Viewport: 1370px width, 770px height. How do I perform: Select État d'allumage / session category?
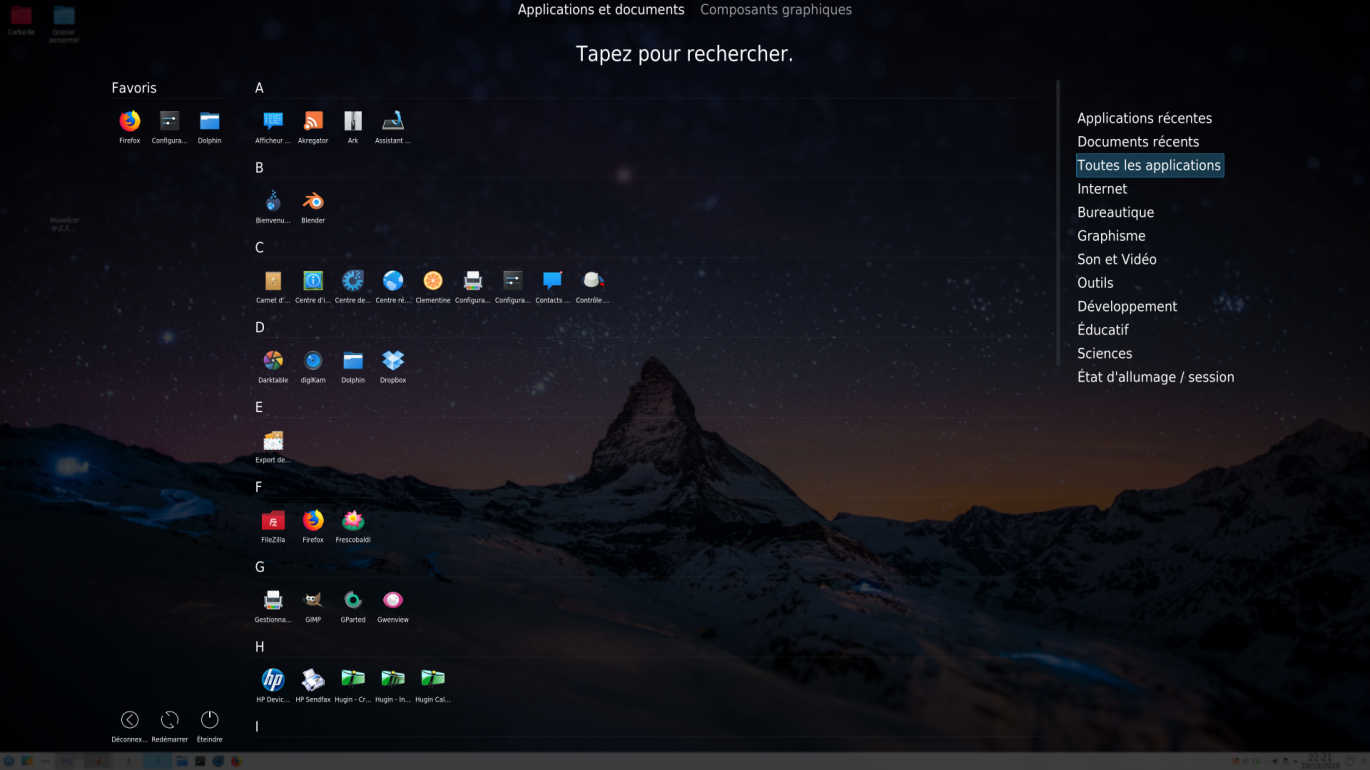pyautogui.click(x=1155, y=377)
